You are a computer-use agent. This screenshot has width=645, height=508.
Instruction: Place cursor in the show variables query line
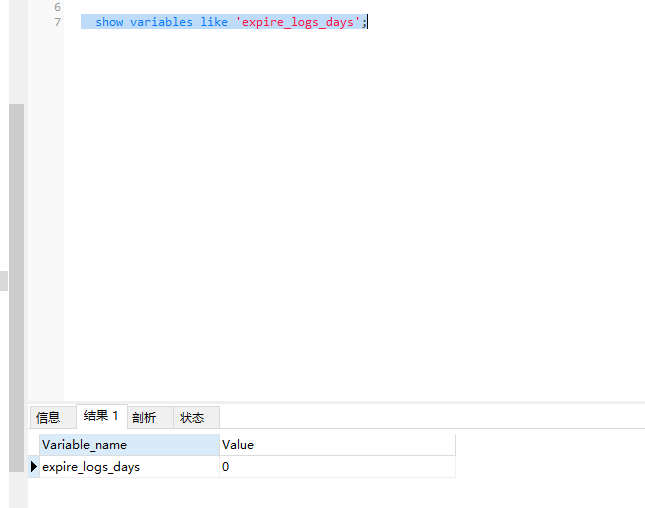point(224,22)
